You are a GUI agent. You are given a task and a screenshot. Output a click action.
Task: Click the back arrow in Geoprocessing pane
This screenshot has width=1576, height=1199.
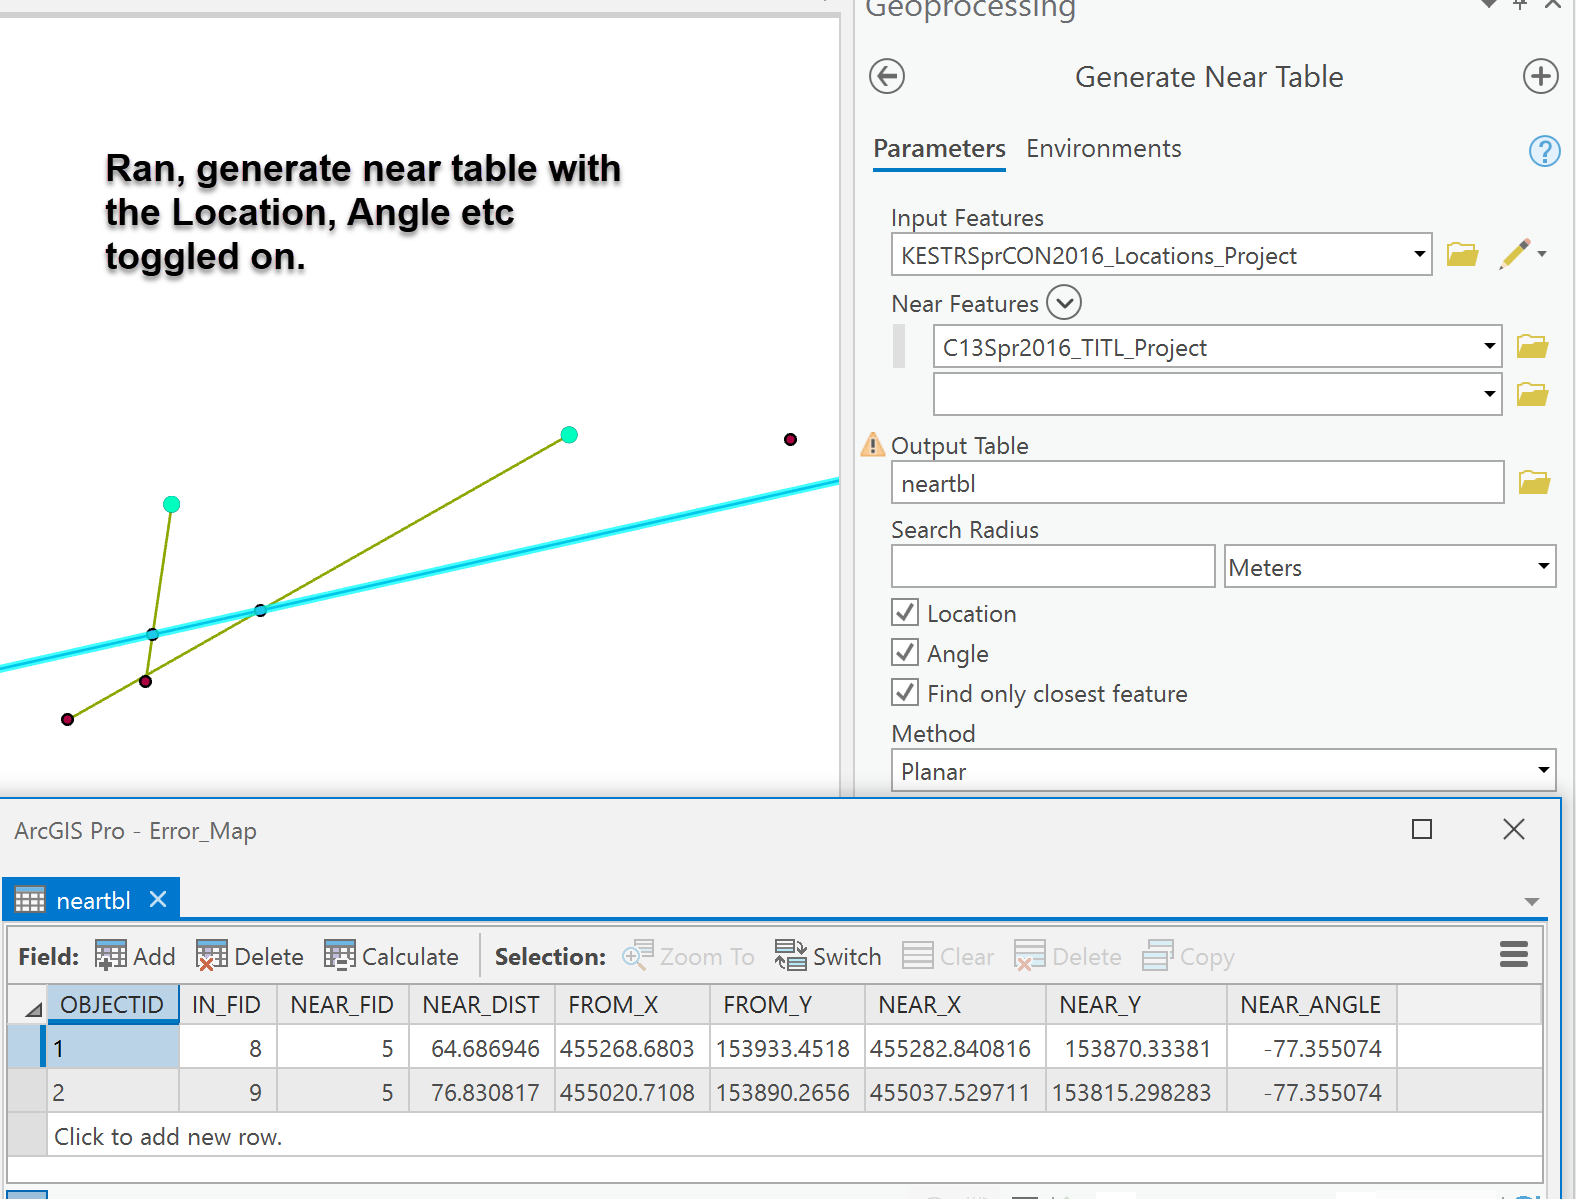coord(887,77)
